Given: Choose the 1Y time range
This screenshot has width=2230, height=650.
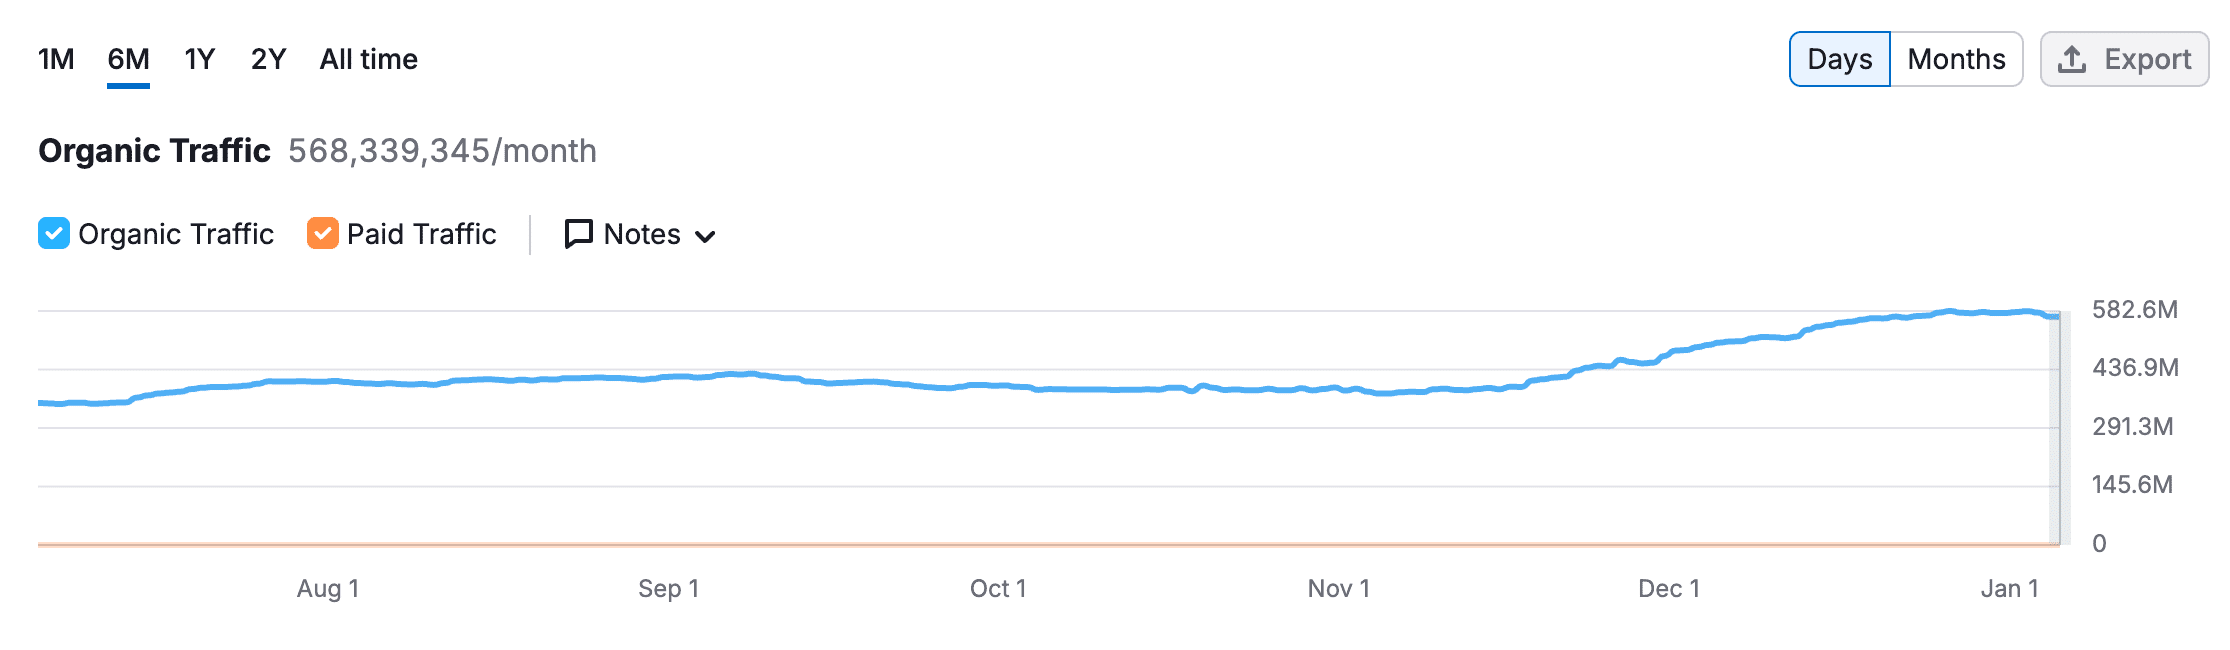Looking at the screenshot, I should (x=200, y=59).
